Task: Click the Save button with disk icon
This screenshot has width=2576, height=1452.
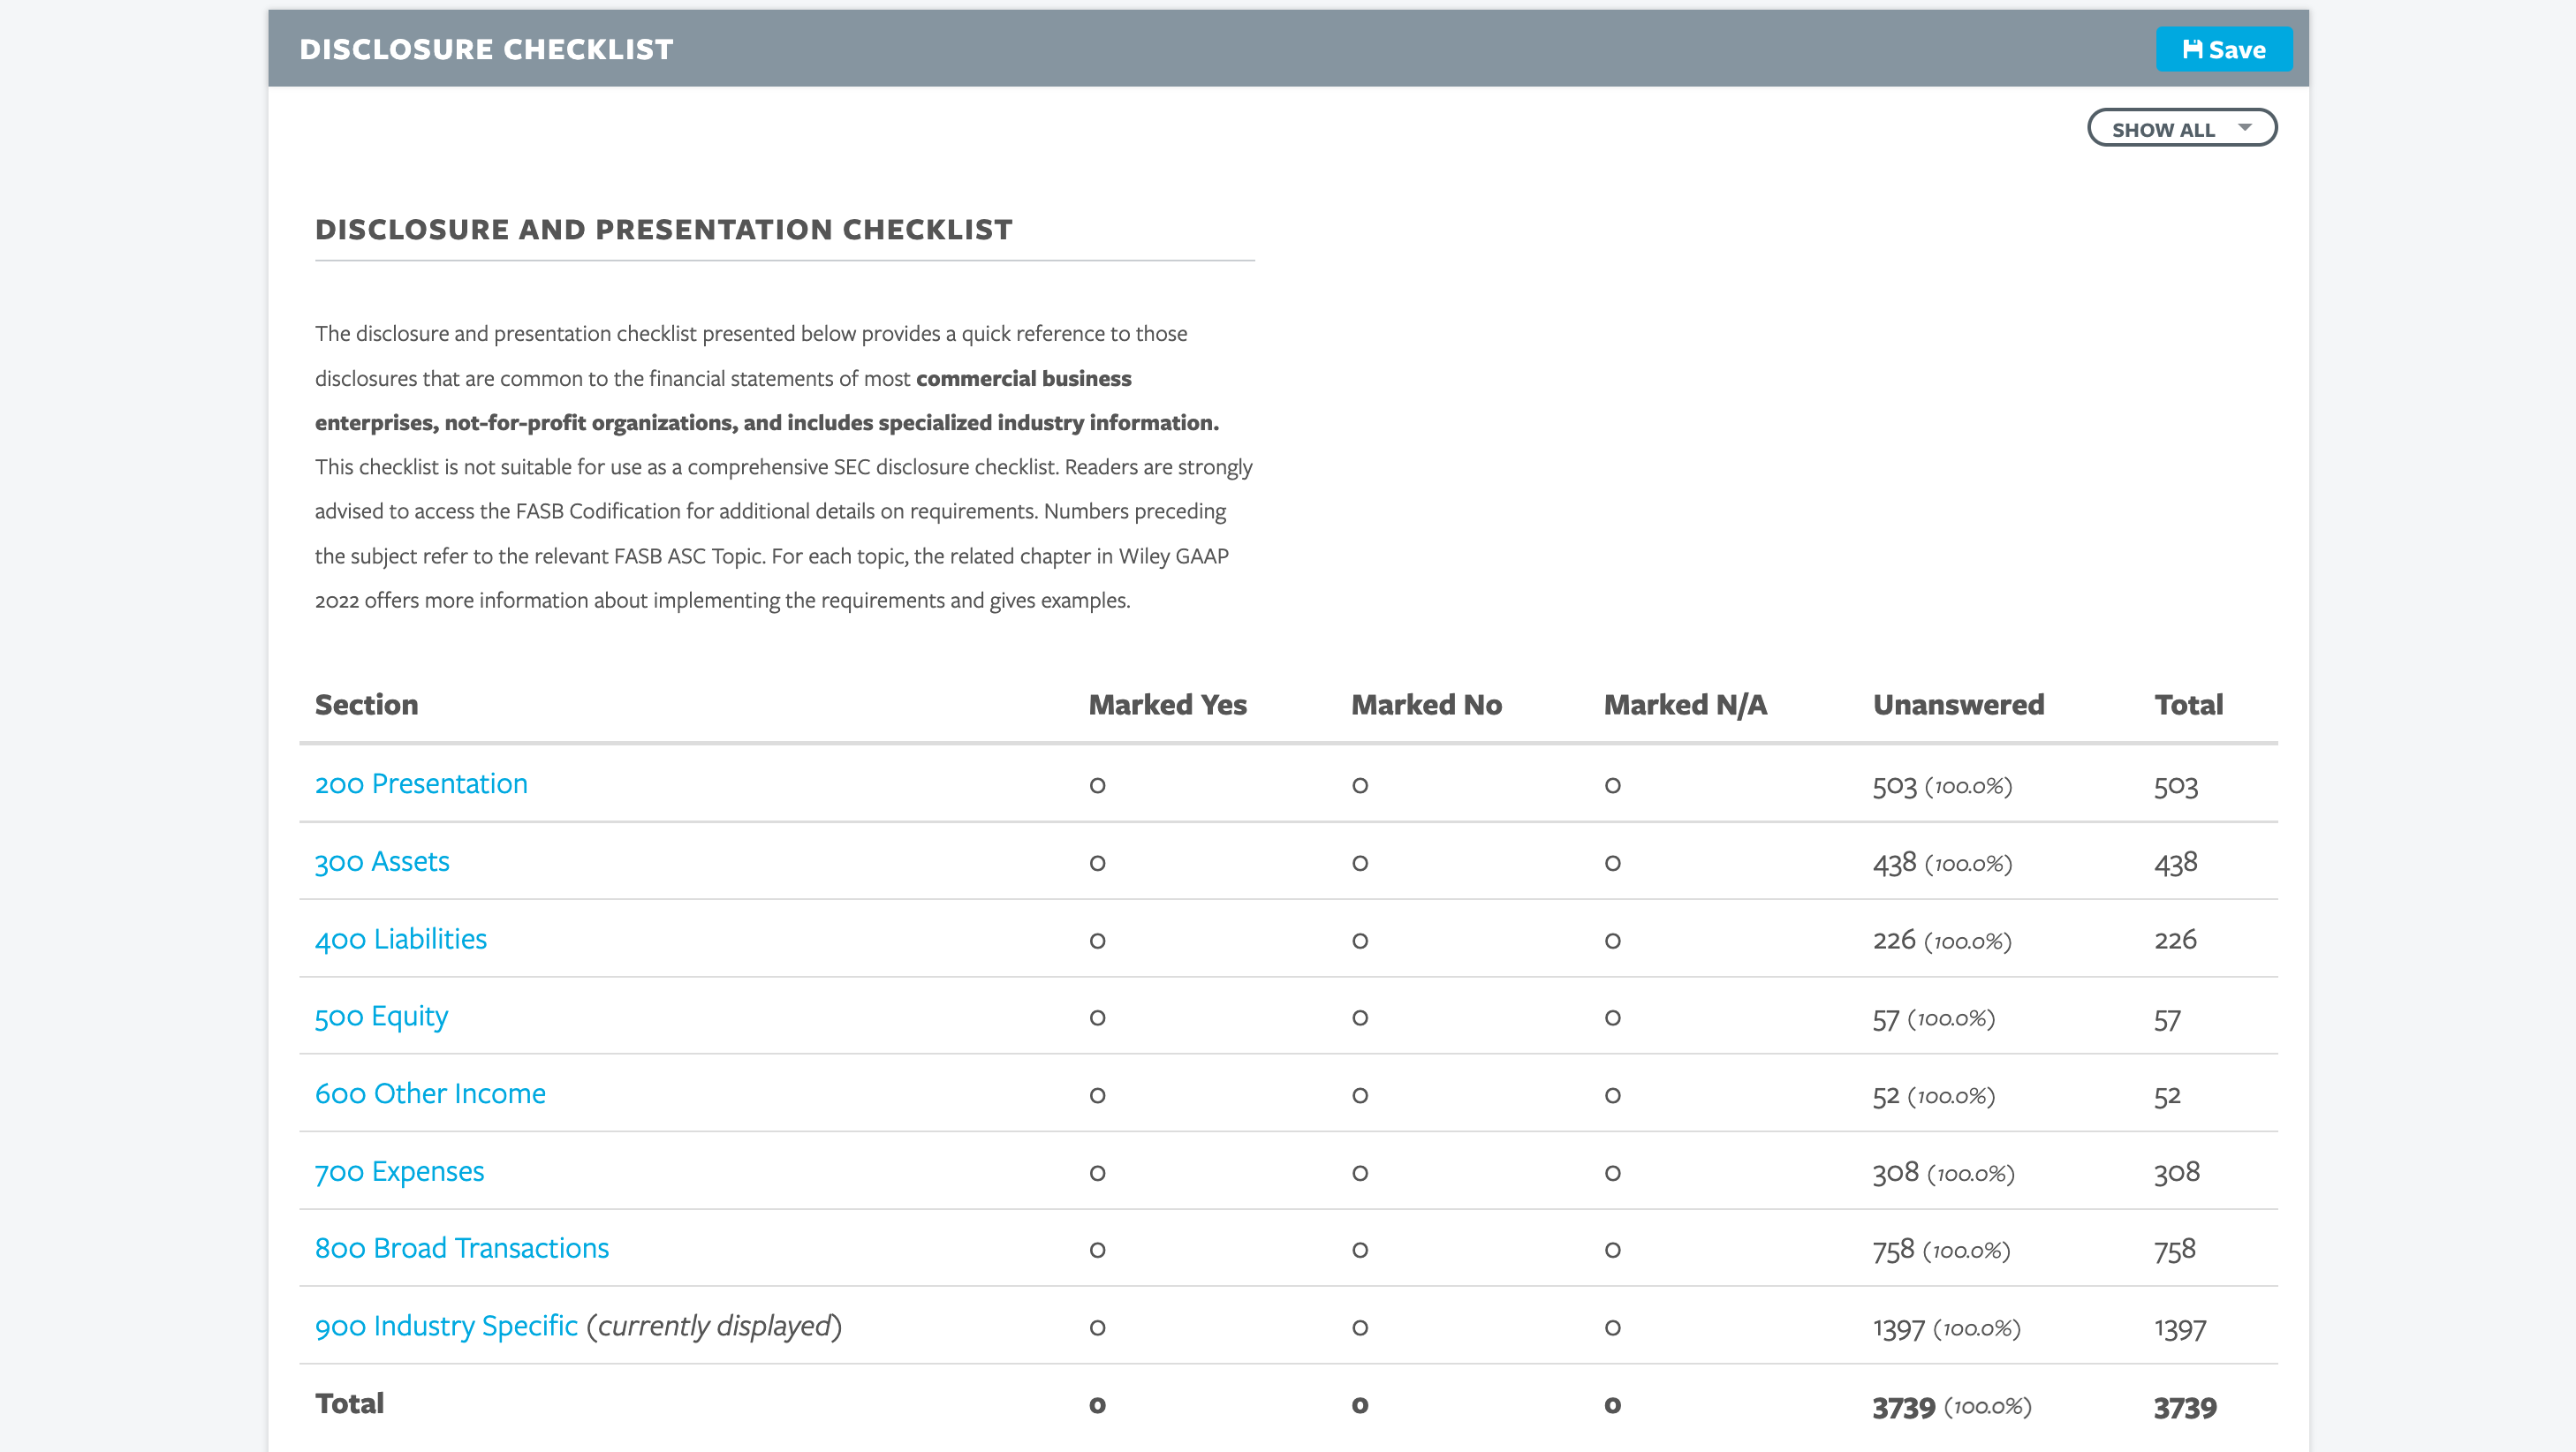Action: pyautogui.click(x=2223, y=49)
